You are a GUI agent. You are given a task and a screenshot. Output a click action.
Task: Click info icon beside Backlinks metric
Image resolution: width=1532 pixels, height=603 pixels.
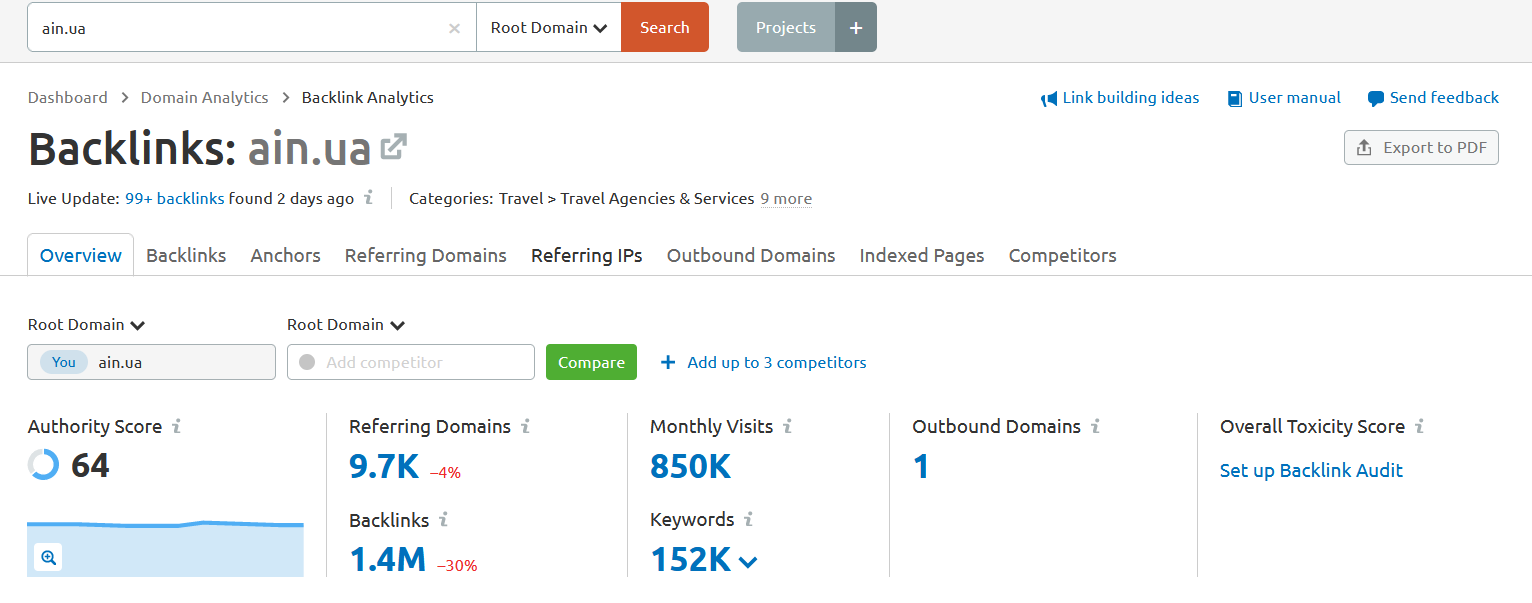[x=443, y=519]
